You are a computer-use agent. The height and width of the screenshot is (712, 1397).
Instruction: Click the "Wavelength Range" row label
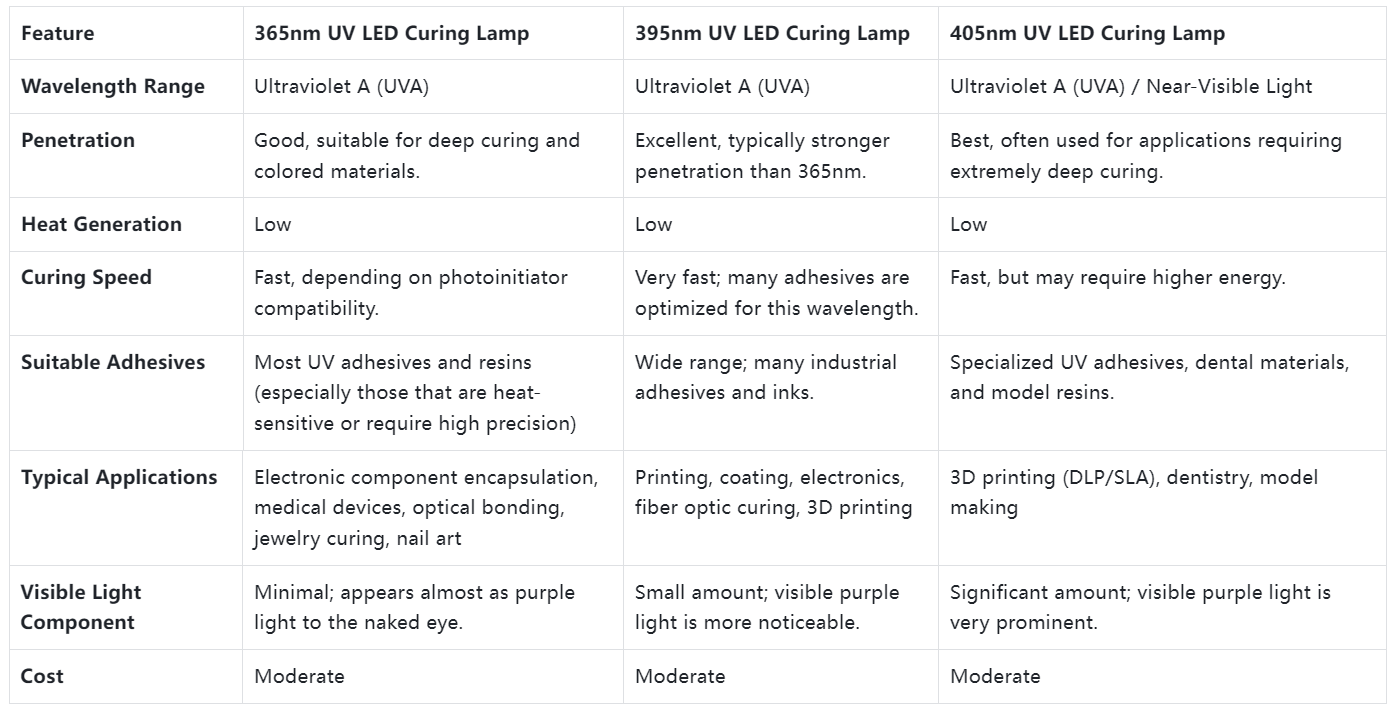(x=113, y=87)
